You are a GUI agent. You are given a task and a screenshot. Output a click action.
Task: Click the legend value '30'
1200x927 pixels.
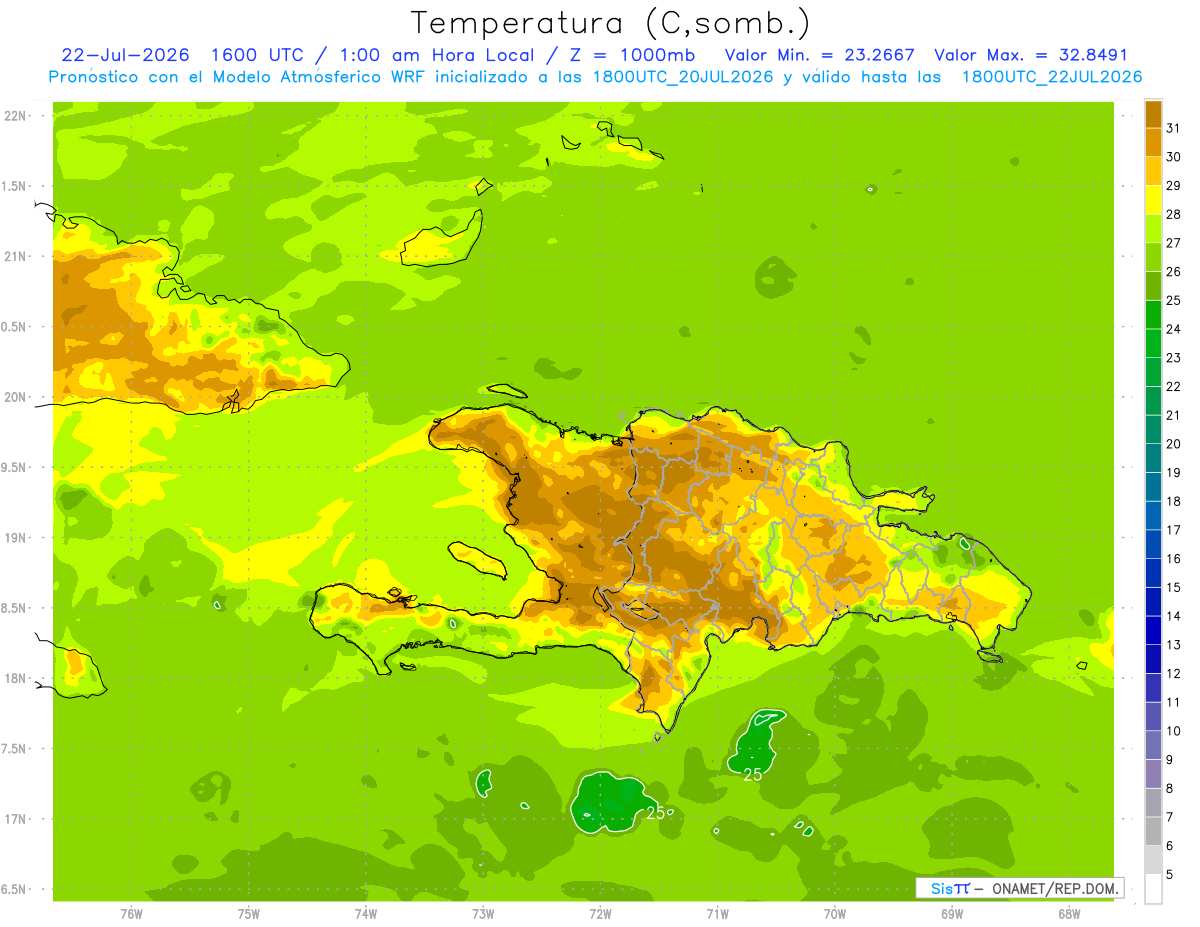(1174, 157)
